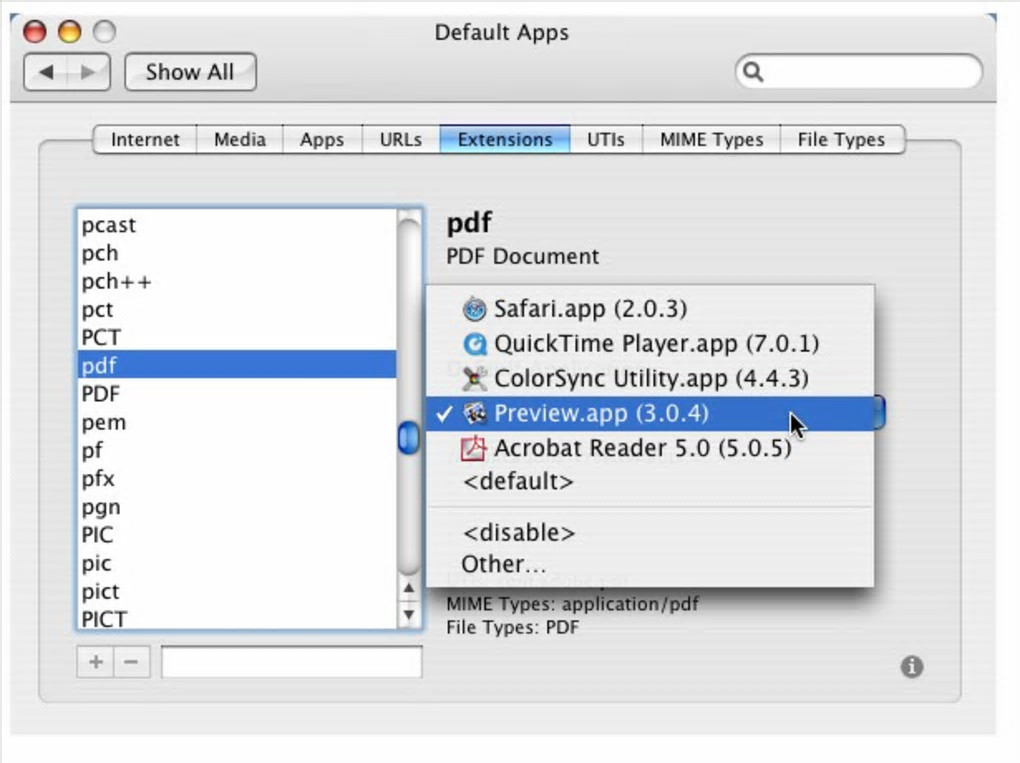Viewport: 1020px width, 763px height.
Task: Select lowercase pic in the list
Action: (237, 563)
